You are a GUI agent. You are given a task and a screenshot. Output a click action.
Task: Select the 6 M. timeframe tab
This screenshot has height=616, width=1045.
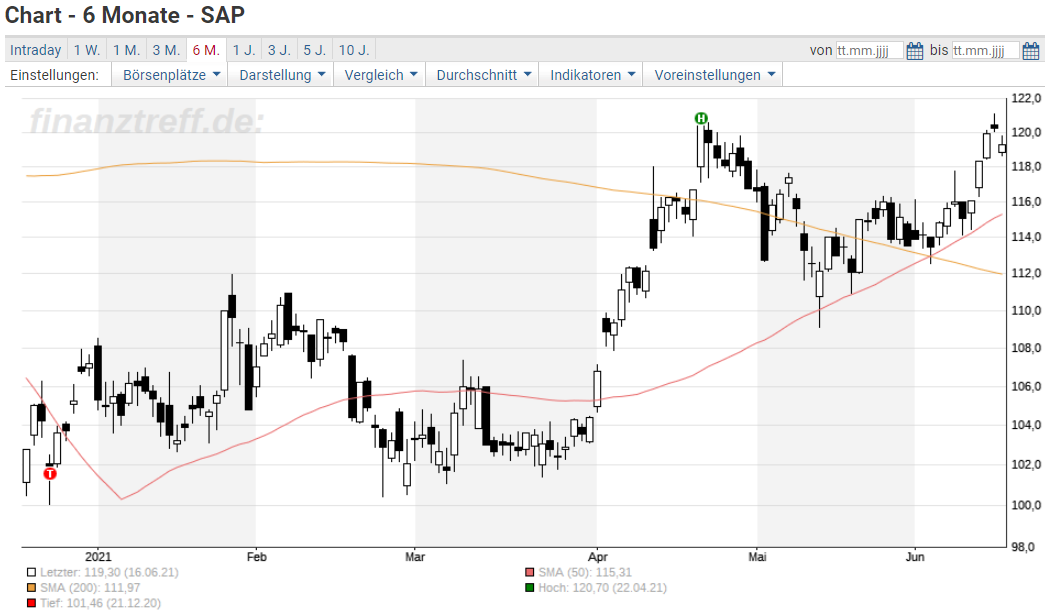[x=206, y=50]
